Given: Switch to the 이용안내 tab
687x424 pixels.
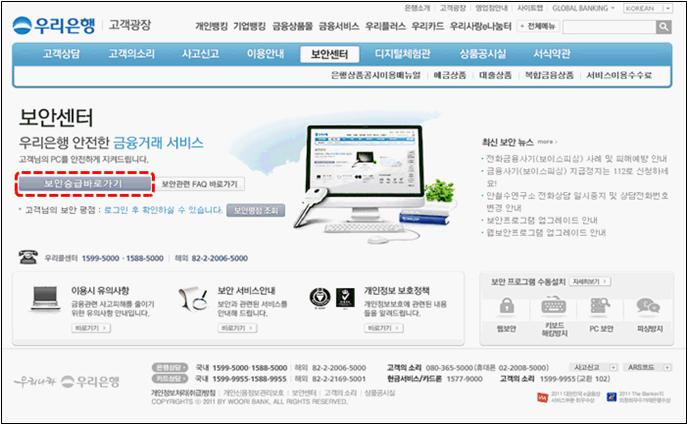Looking at the screenshot, I should click(x=266, y=54).
